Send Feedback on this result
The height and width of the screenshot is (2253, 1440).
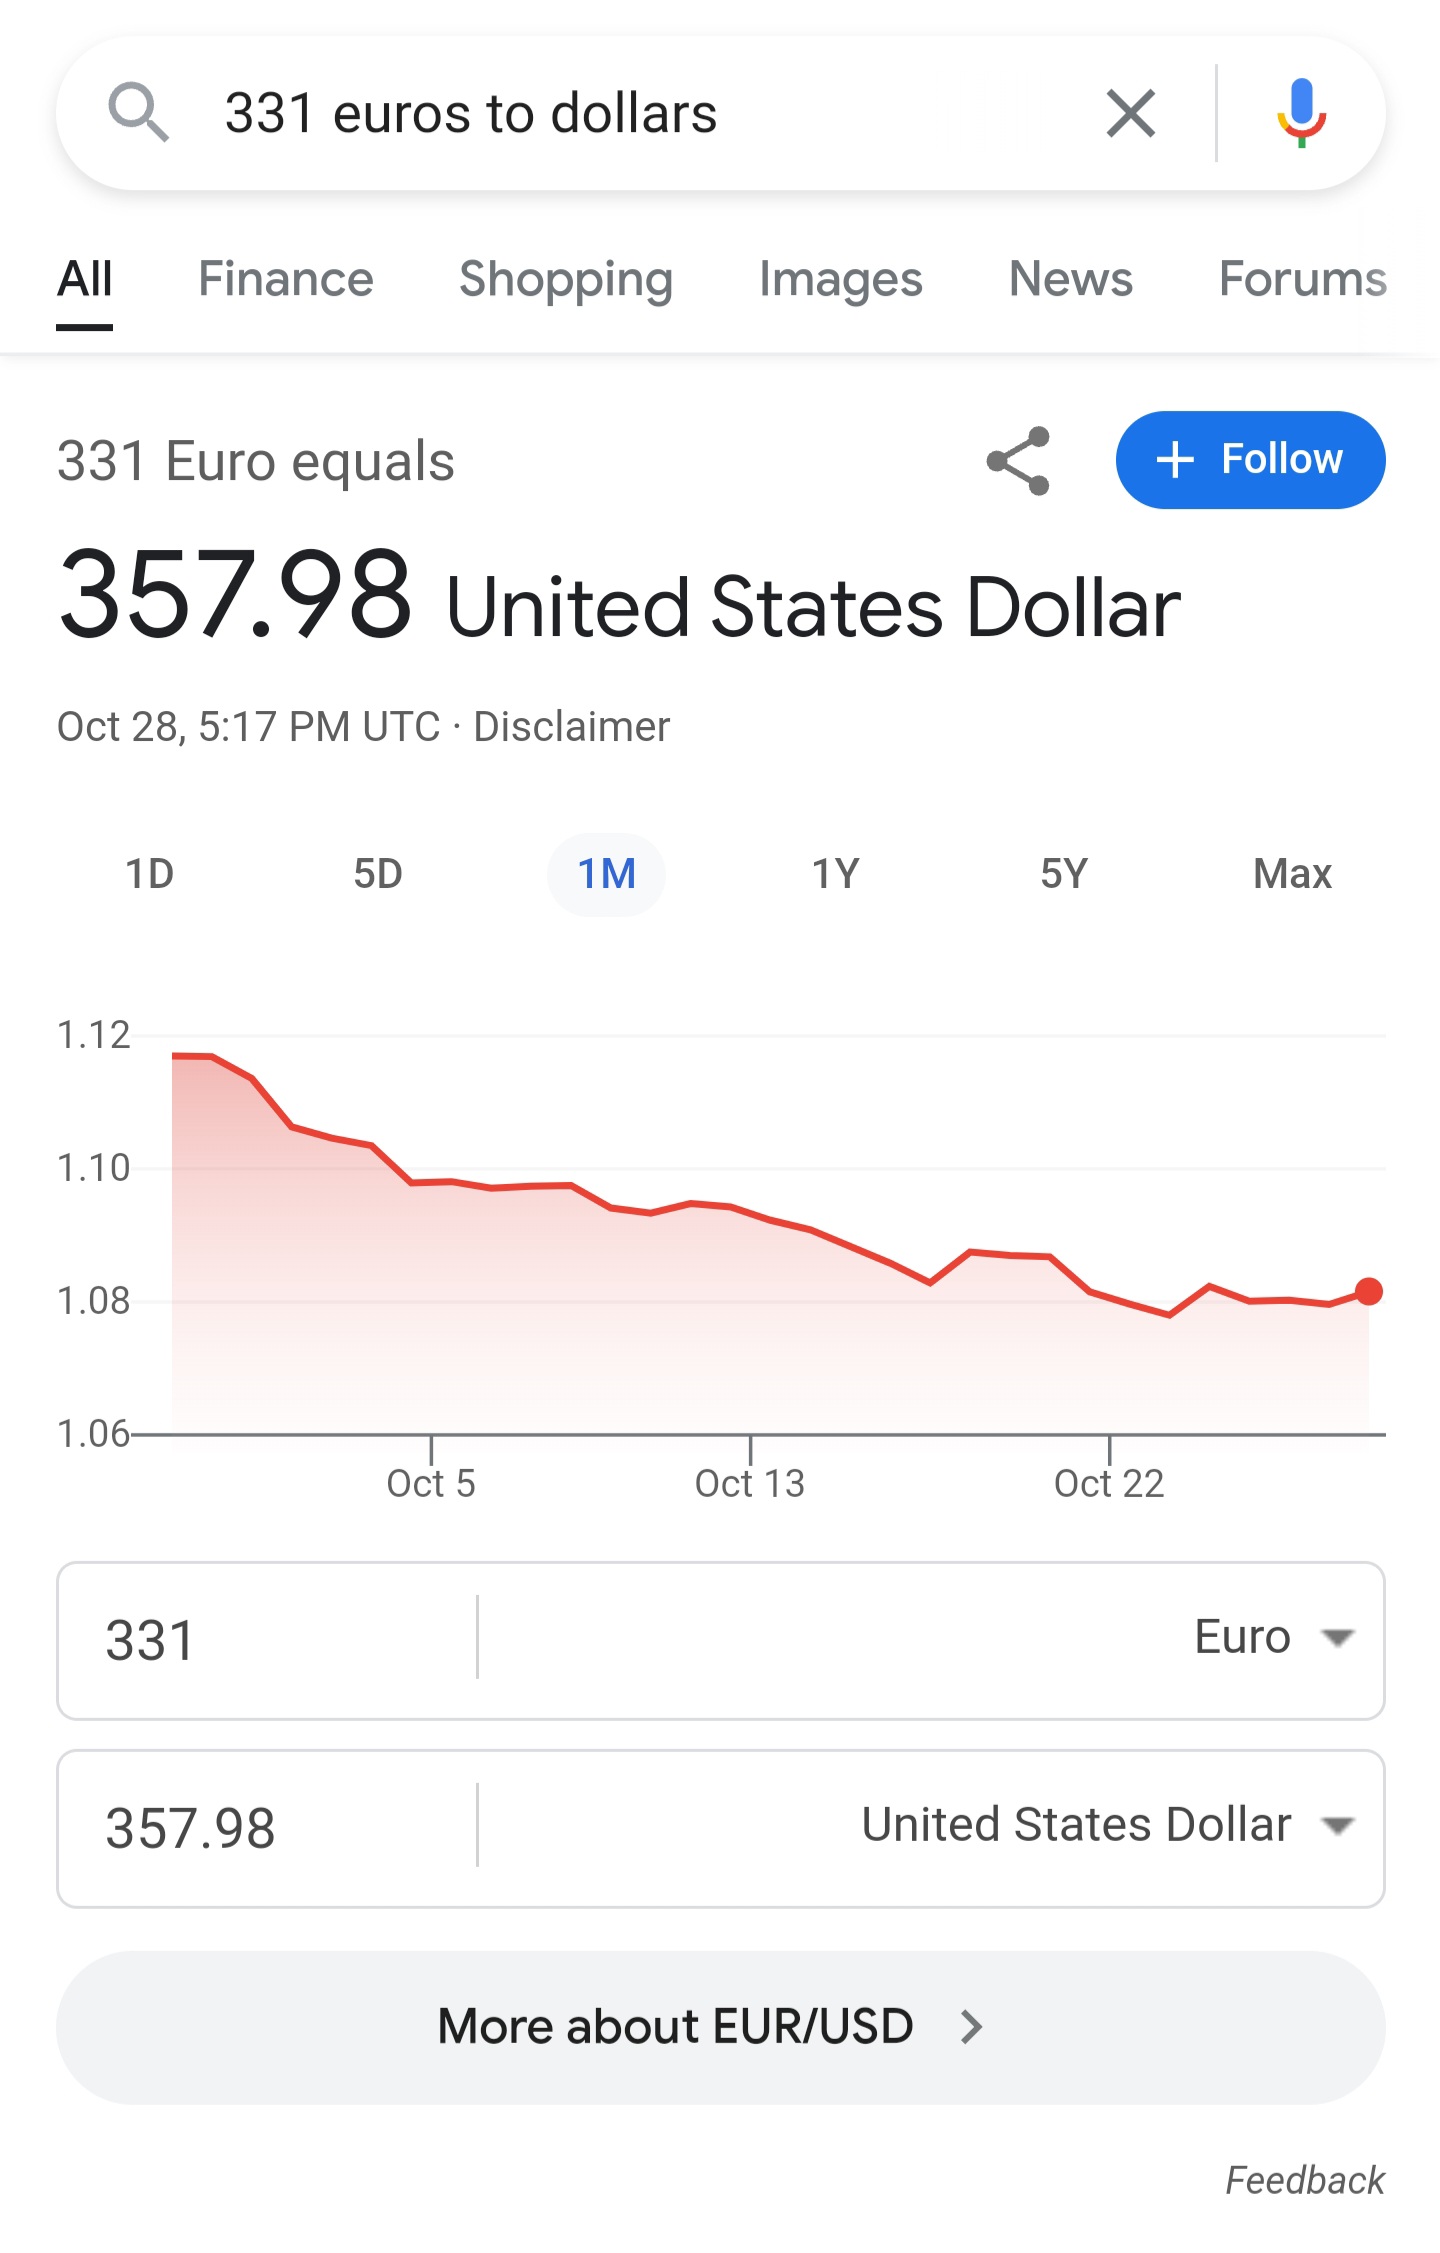coord(1305,2180)
